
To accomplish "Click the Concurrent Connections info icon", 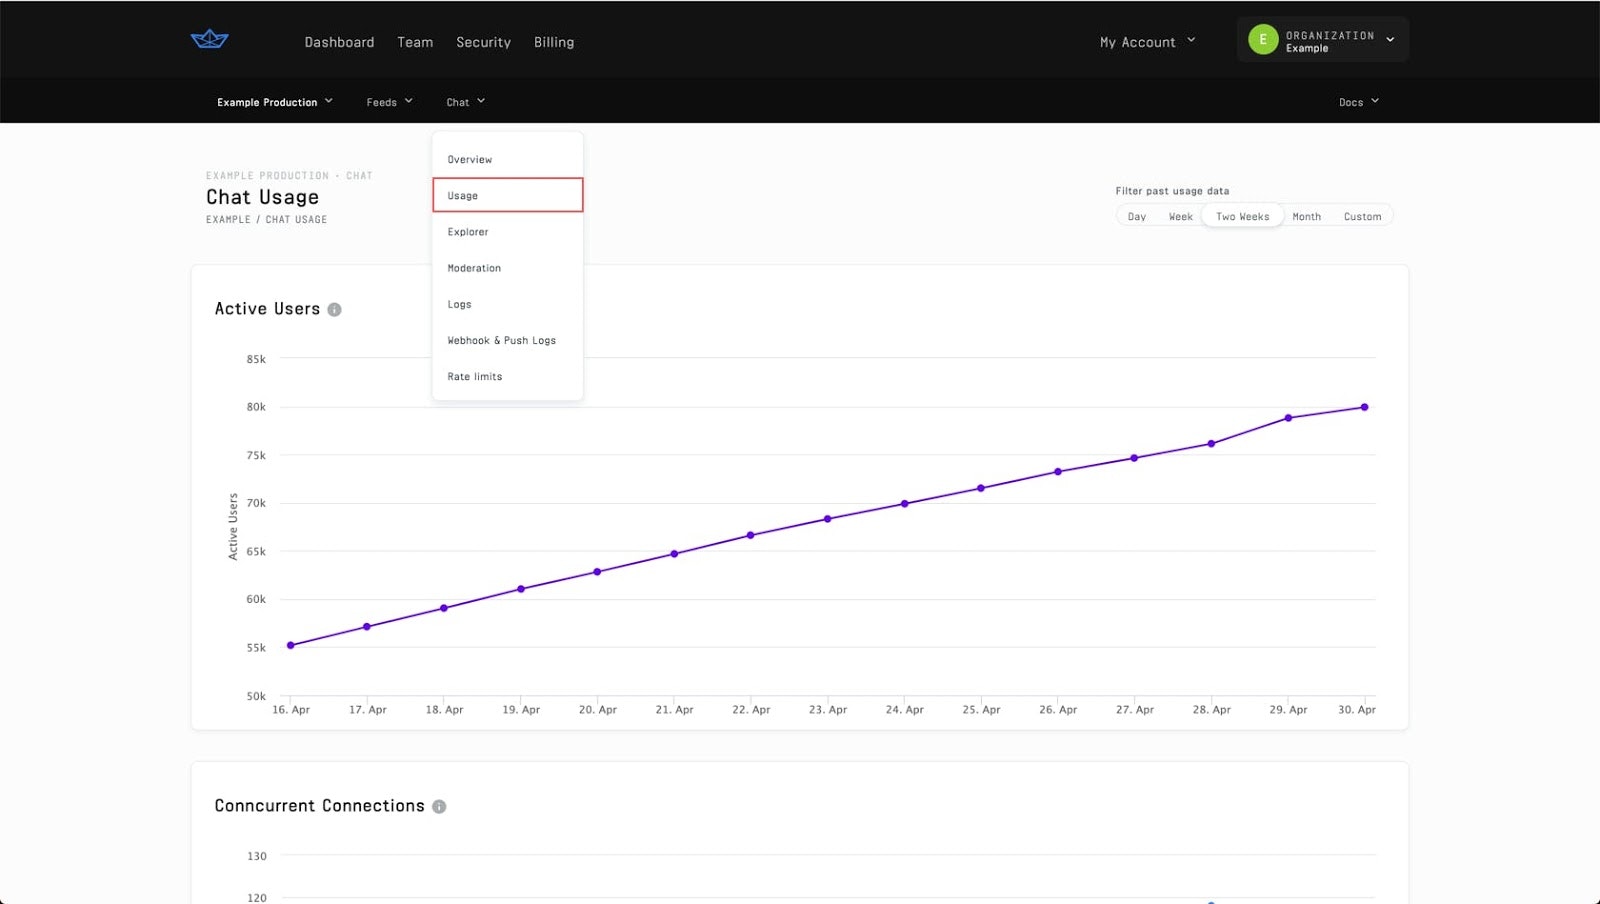I will 439,806.
